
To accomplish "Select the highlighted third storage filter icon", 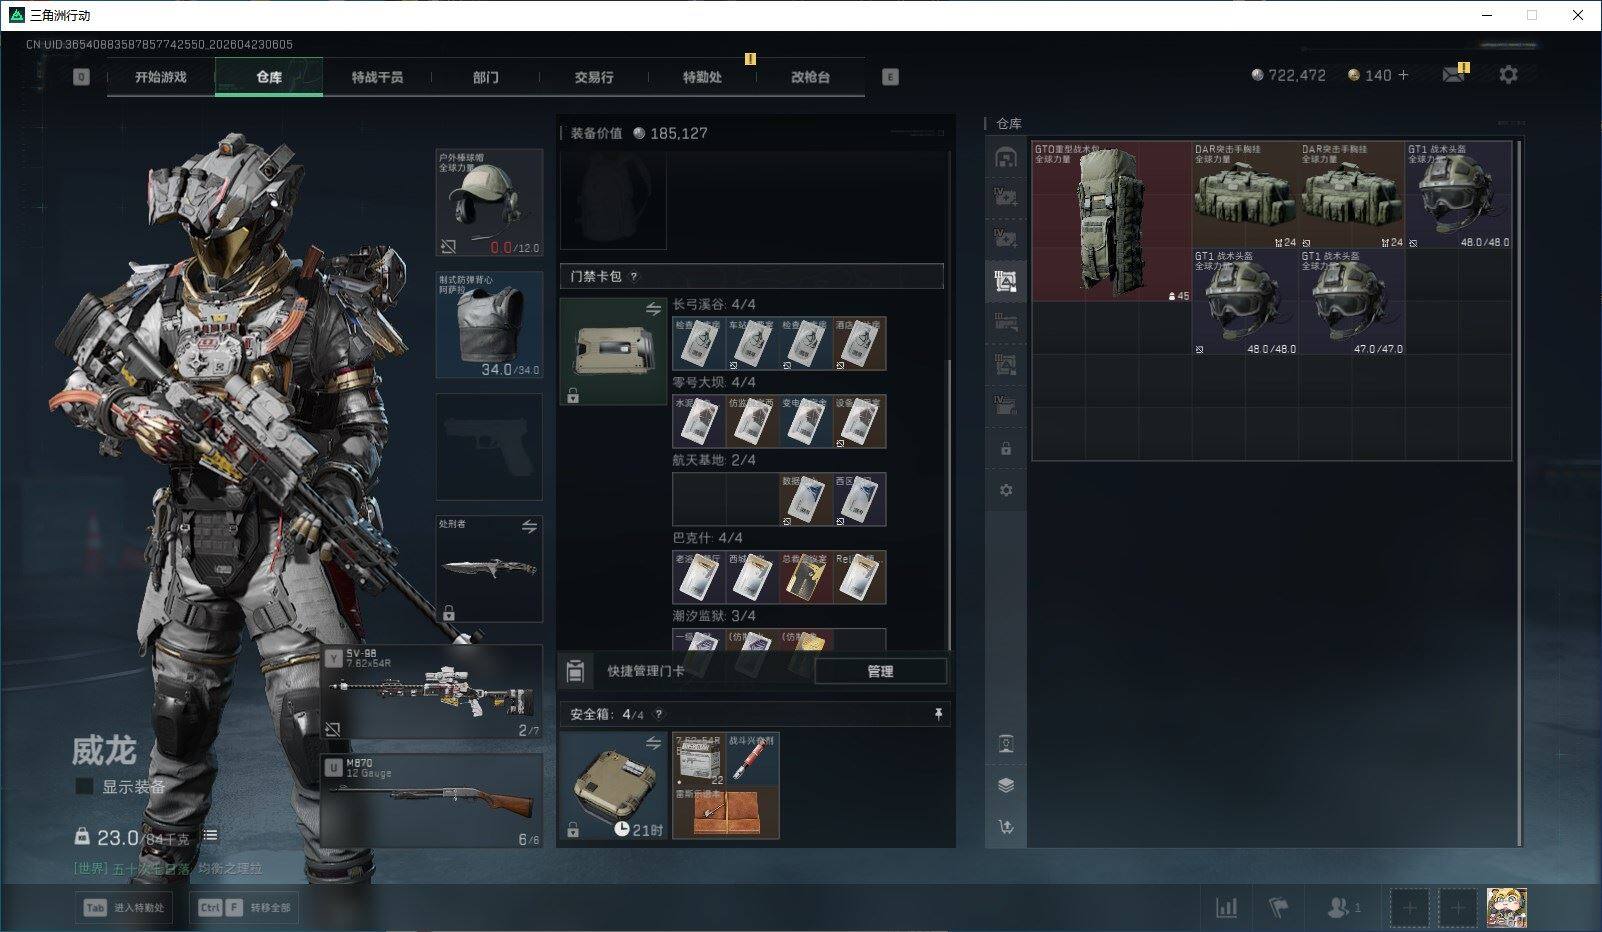I will 1006,281.
